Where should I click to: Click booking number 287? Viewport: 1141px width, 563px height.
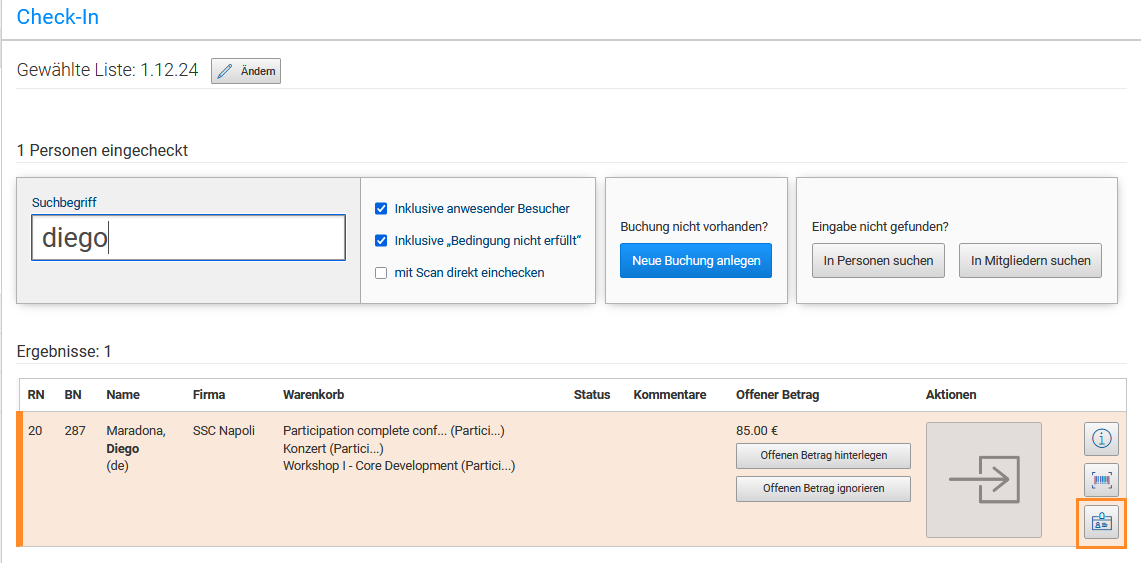(x=75, y=431)
